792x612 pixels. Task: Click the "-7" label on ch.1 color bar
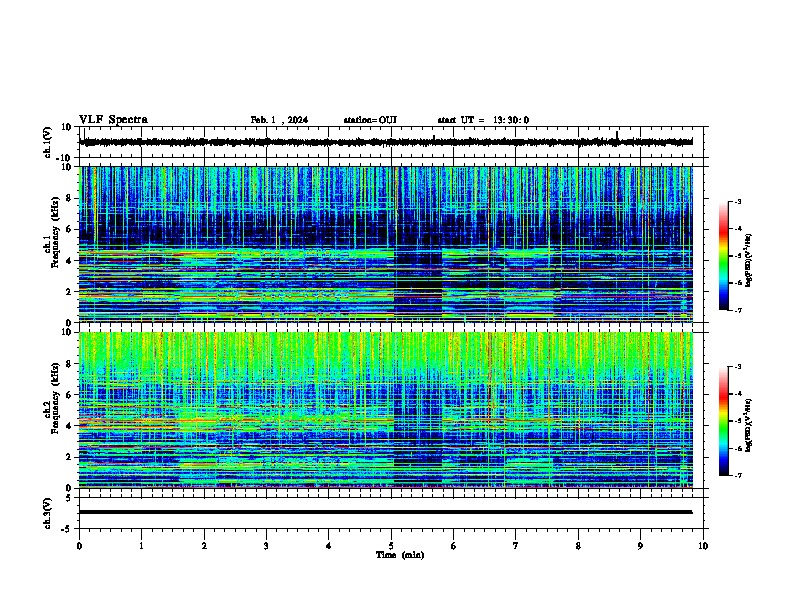(737, 310)
